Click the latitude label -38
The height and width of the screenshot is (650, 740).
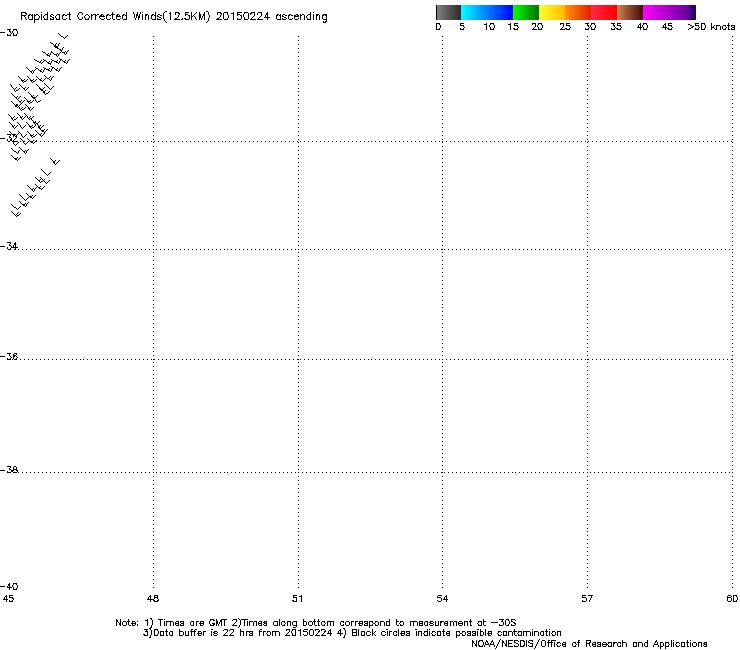[9, 470]
